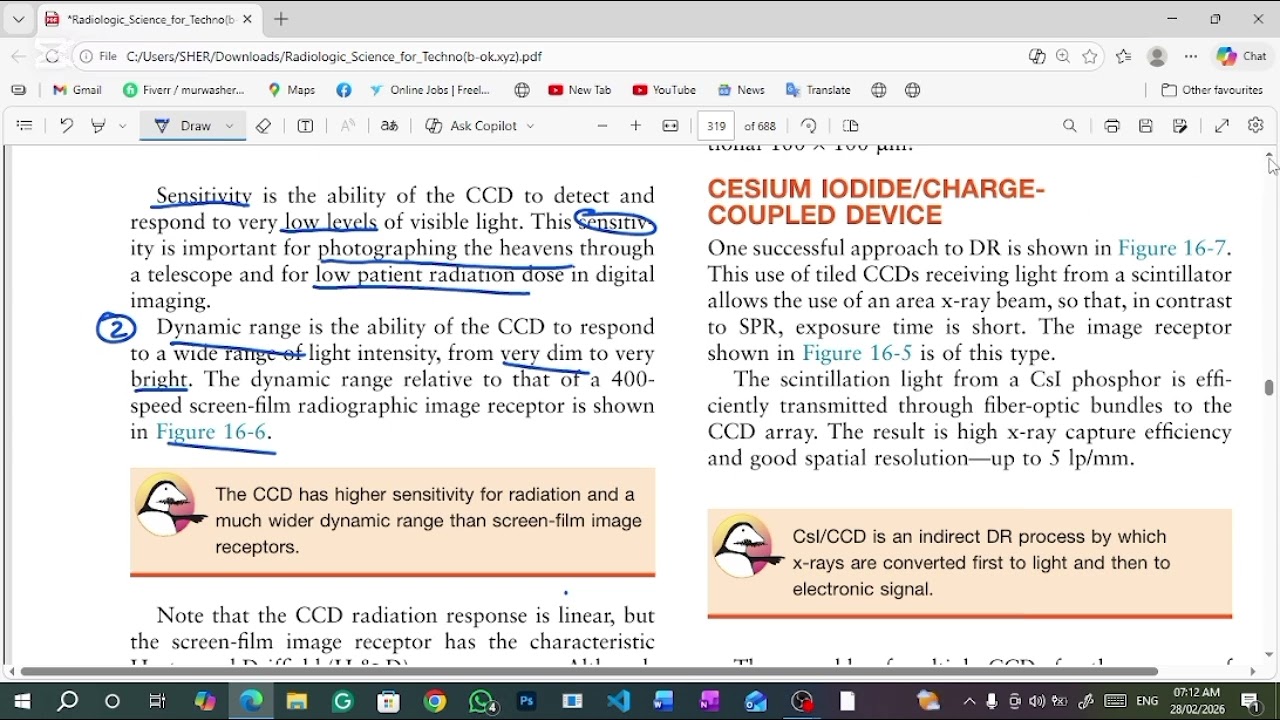Open Settings and more menu

tap(1191, 57)
